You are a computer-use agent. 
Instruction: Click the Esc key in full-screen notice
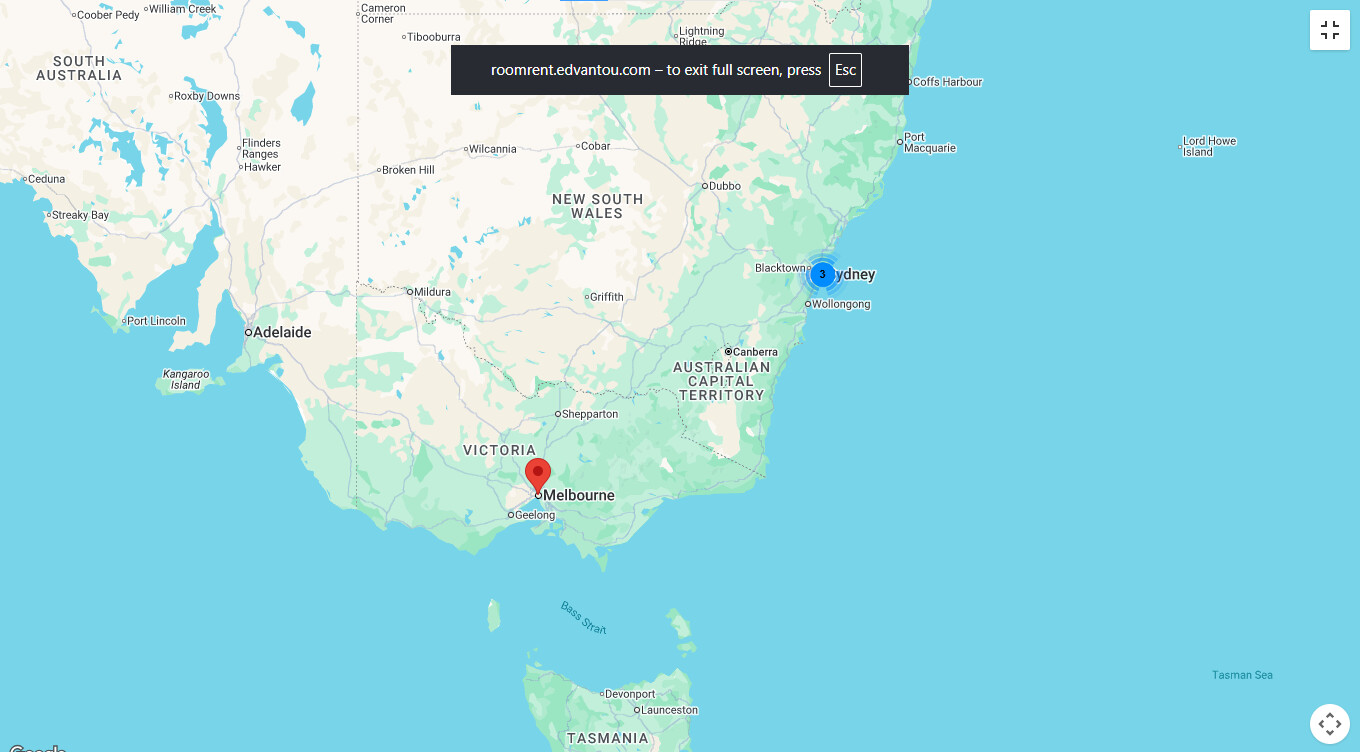coord(845,70)
